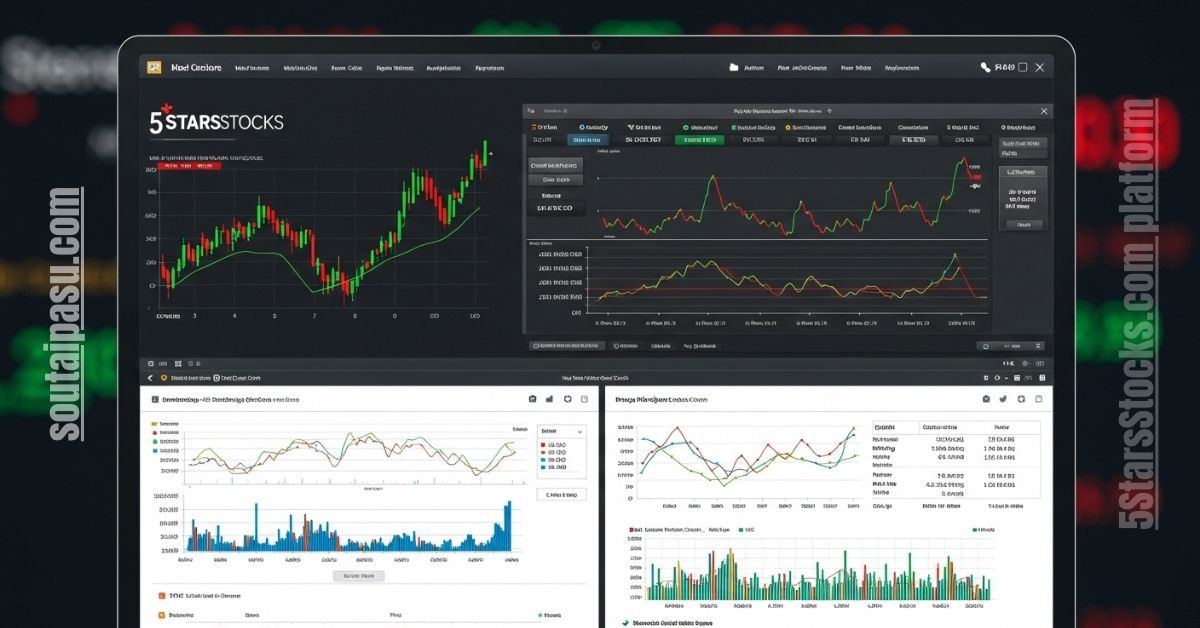Click the square icon in lower-right chart header
The image size is (1200, 628).
pyautogui.click(x=1040, y=399)
